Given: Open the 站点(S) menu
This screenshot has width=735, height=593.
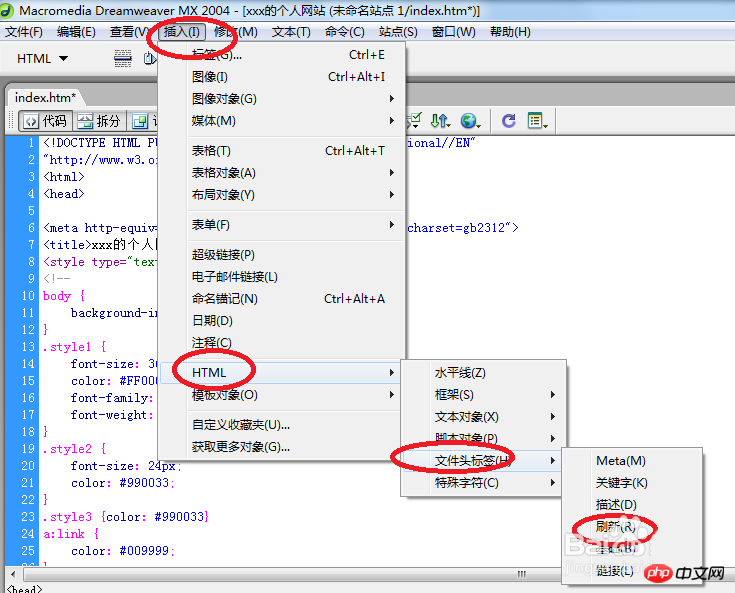Looking at the screenshot, I should click(x=398, y=32).
